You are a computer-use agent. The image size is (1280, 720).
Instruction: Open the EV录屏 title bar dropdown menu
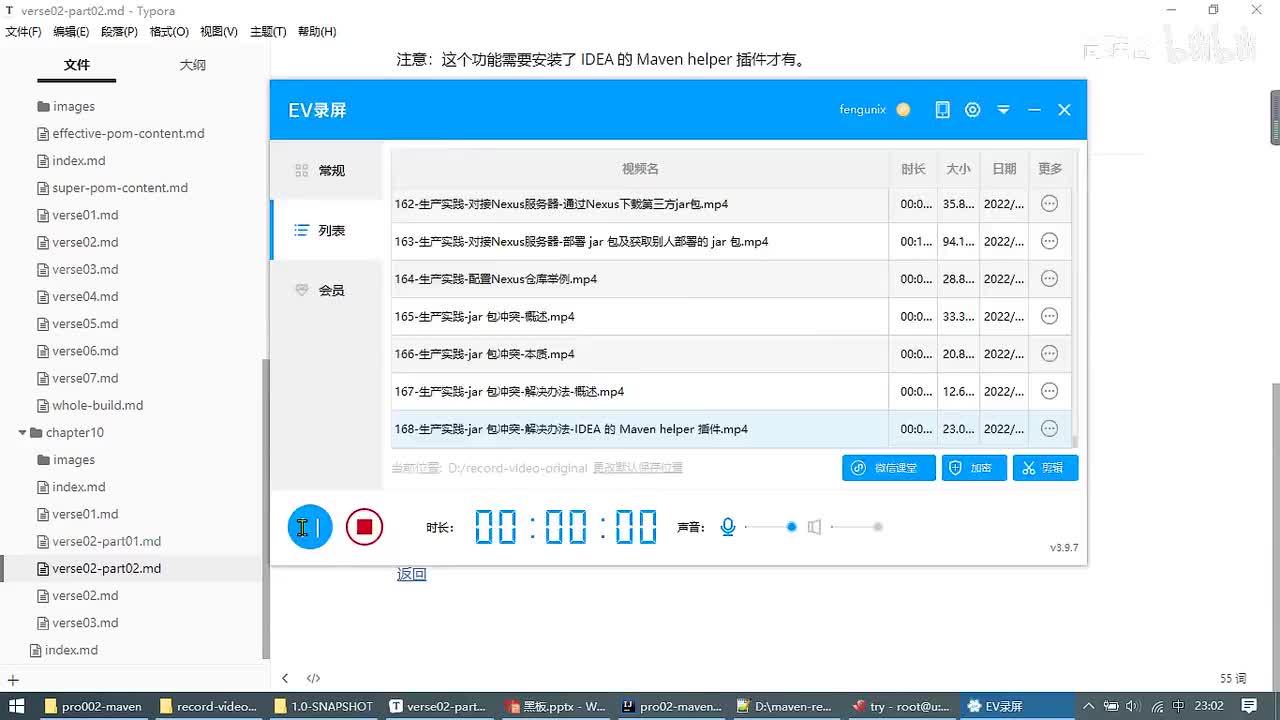coord(1003,110)
